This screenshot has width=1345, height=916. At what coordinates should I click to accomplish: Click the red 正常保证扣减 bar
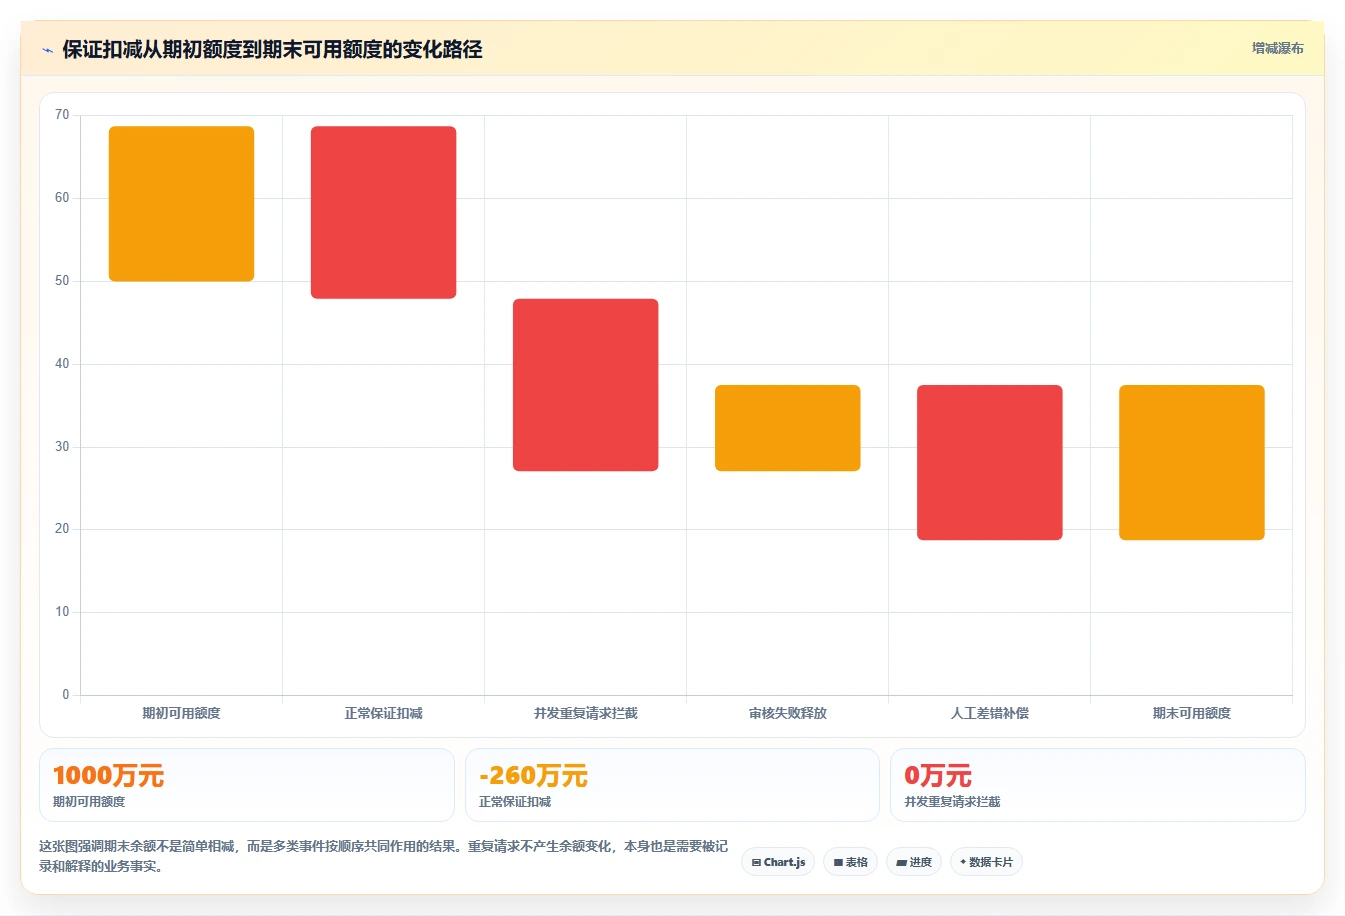[x=383, y=212]
